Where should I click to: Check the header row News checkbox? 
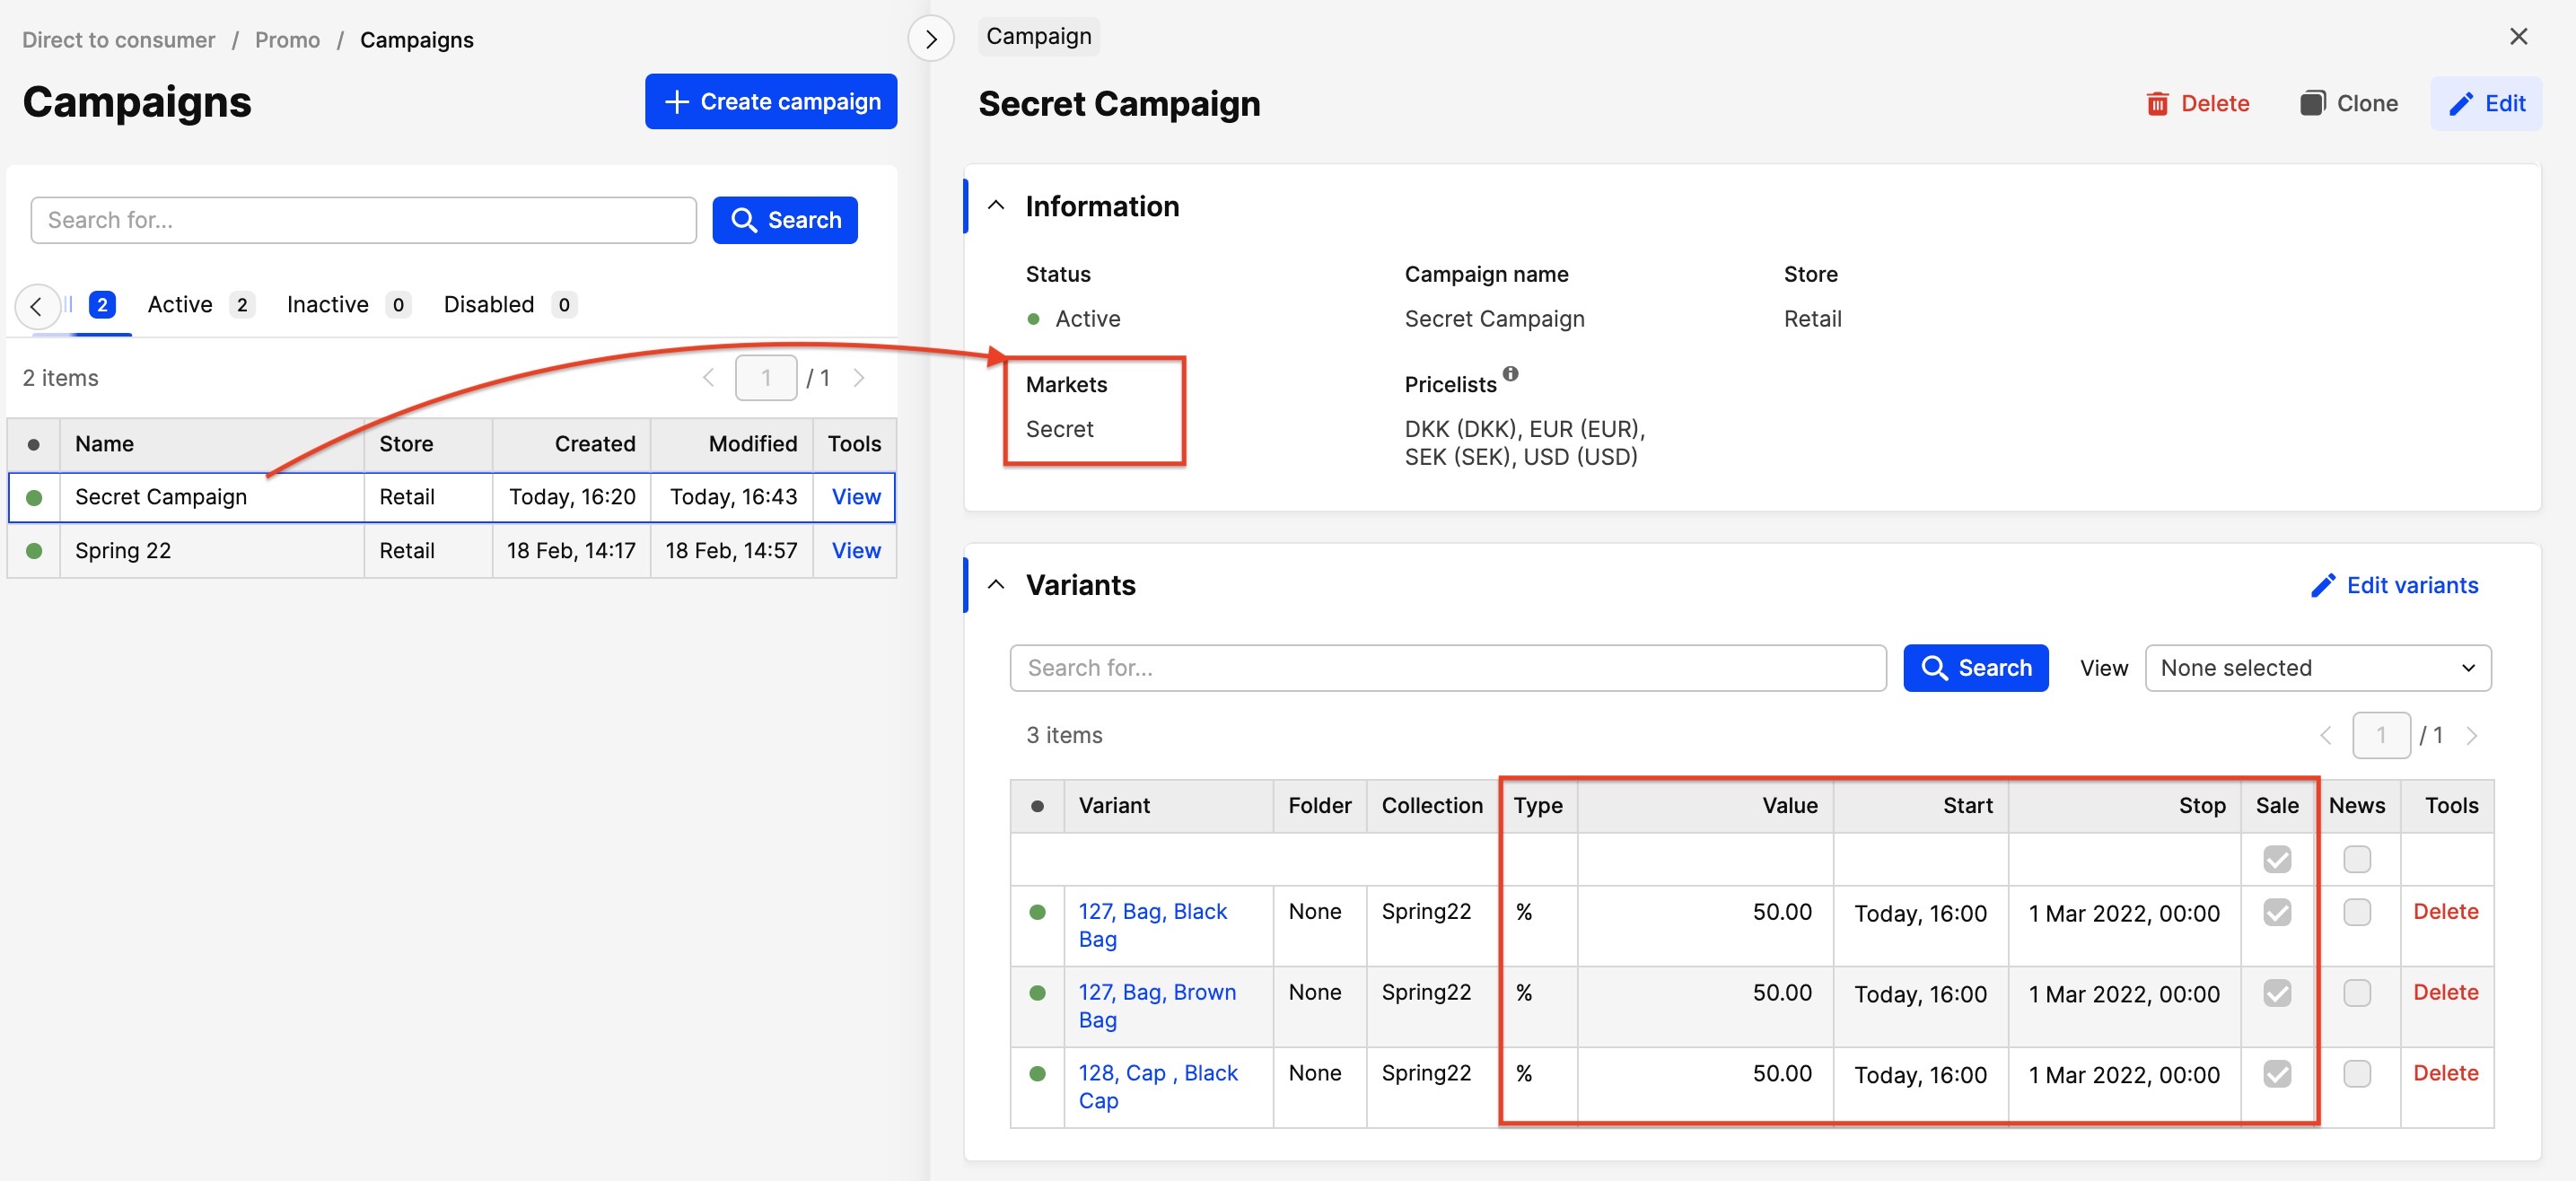point(2356,859)
